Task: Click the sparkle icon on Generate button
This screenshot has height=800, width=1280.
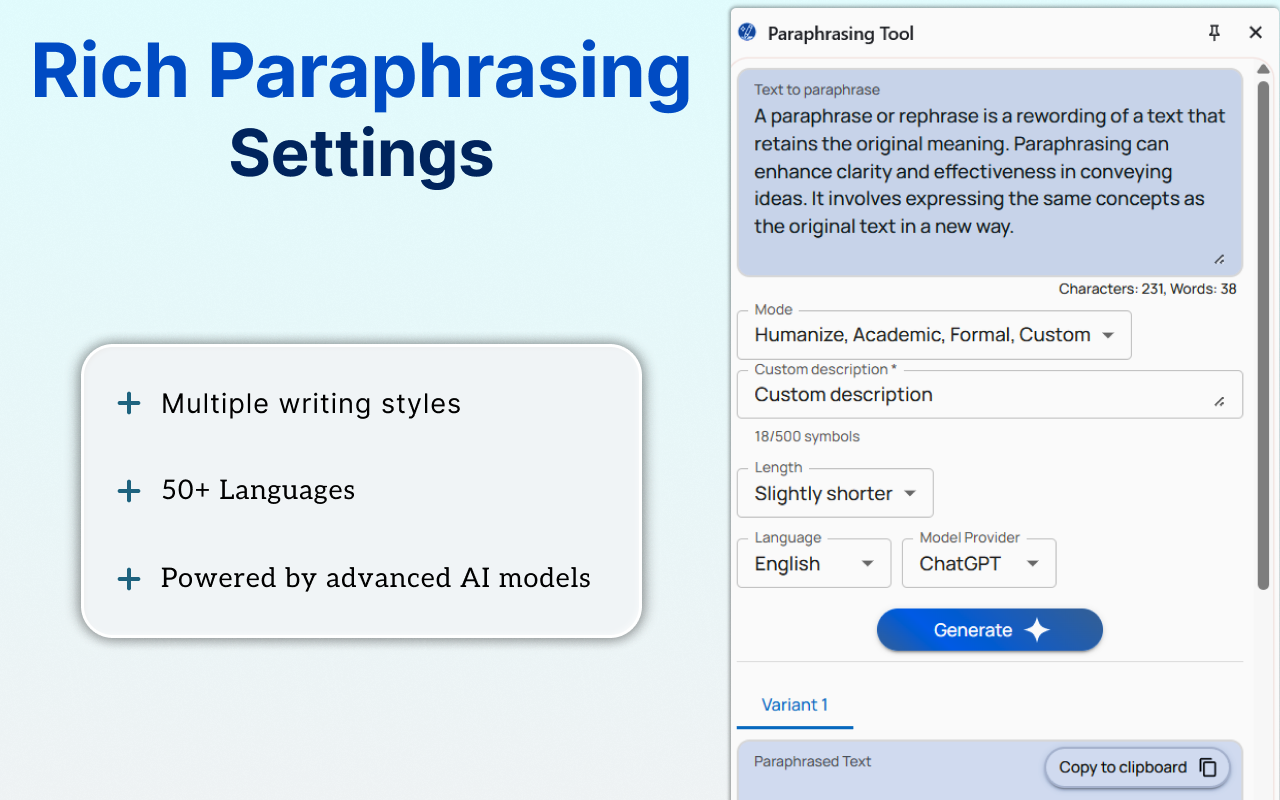Action: (1037, 630)
